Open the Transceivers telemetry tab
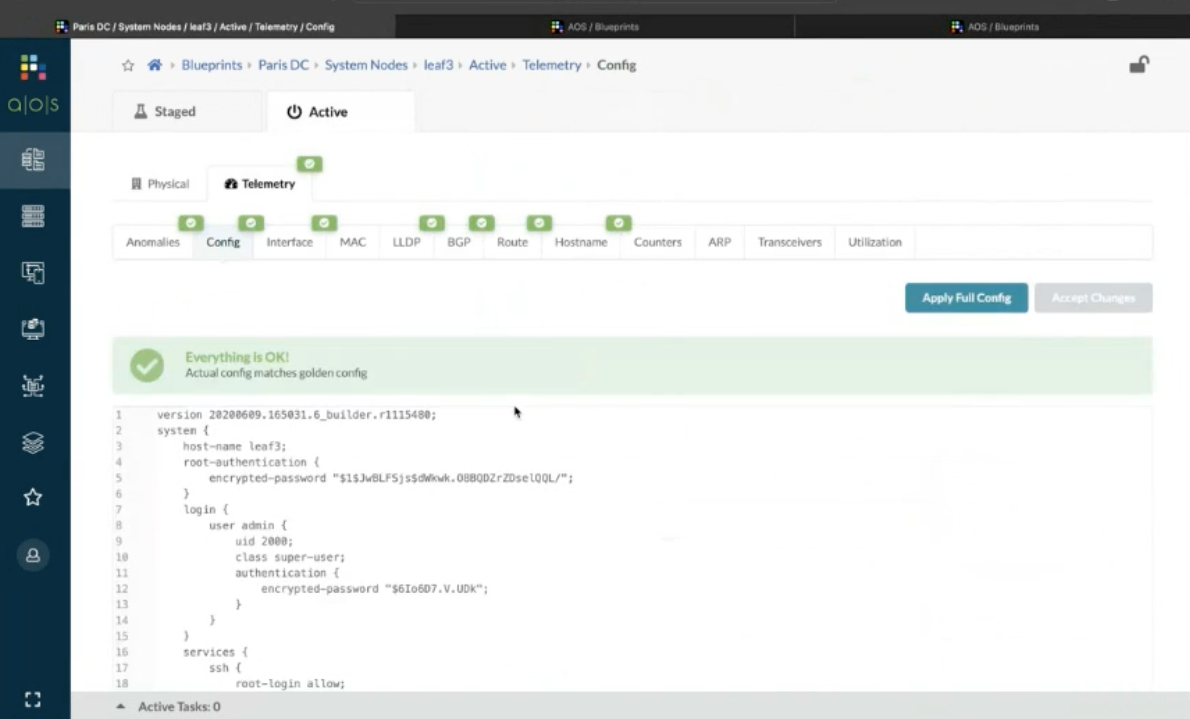The width and height of the screenshot is (1190, 719). point(789,242)
